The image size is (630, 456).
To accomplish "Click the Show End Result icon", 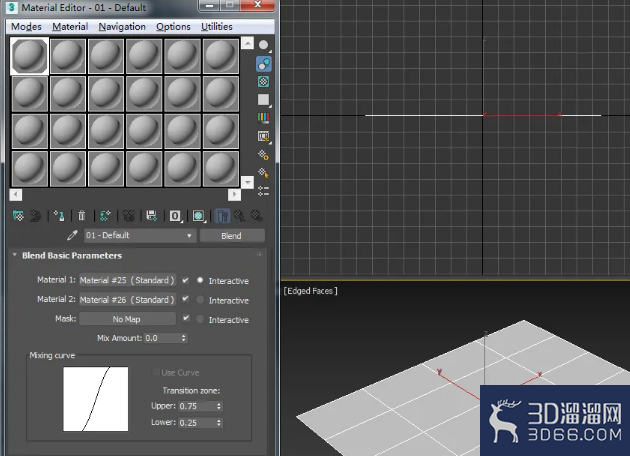I will (222, 216).
